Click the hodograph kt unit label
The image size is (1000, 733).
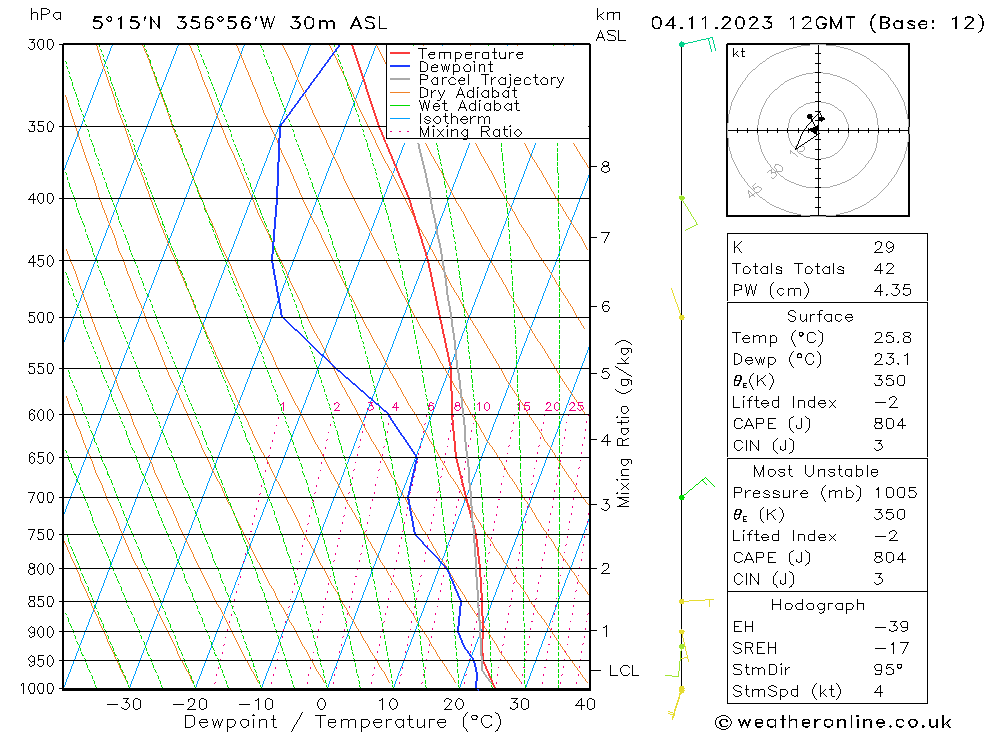pos(739,53)
